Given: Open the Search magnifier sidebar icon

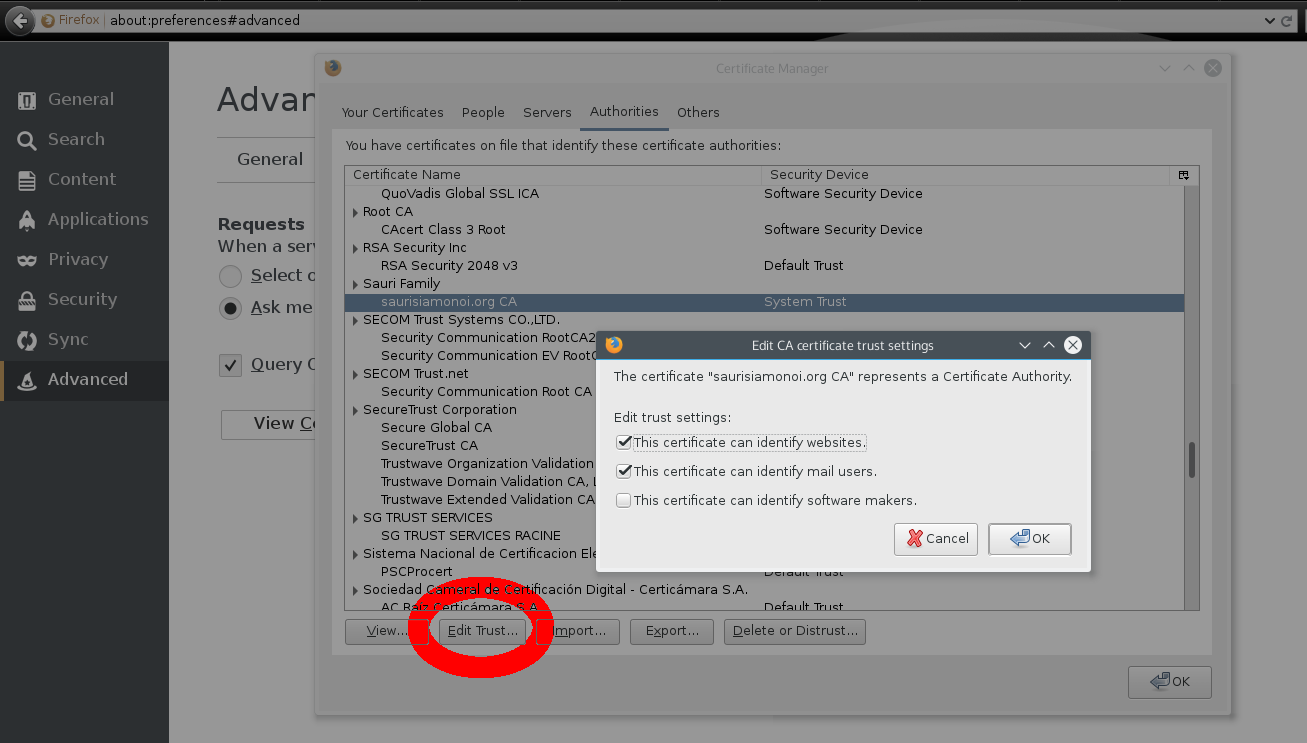Looking at the screenshot, I should pos(27,140).
